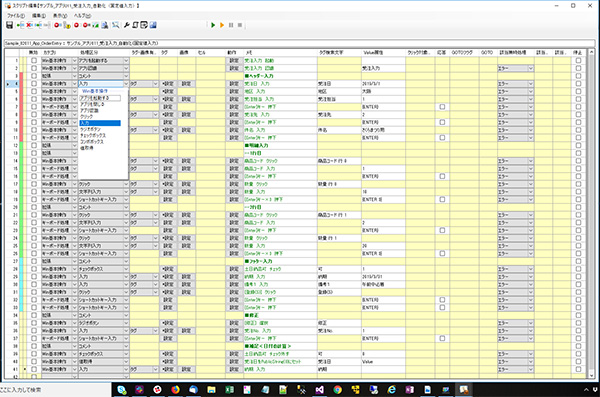This screenshot has width=600, height=397.
Task: Open the 表示(V) menu
Action: tap(60, 16)
